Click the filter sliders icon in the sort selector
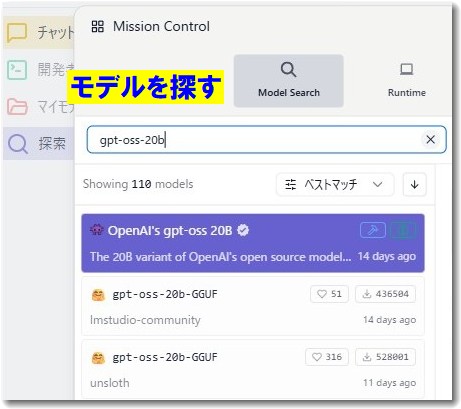This screenshot has width=461, height=409. 290,184
